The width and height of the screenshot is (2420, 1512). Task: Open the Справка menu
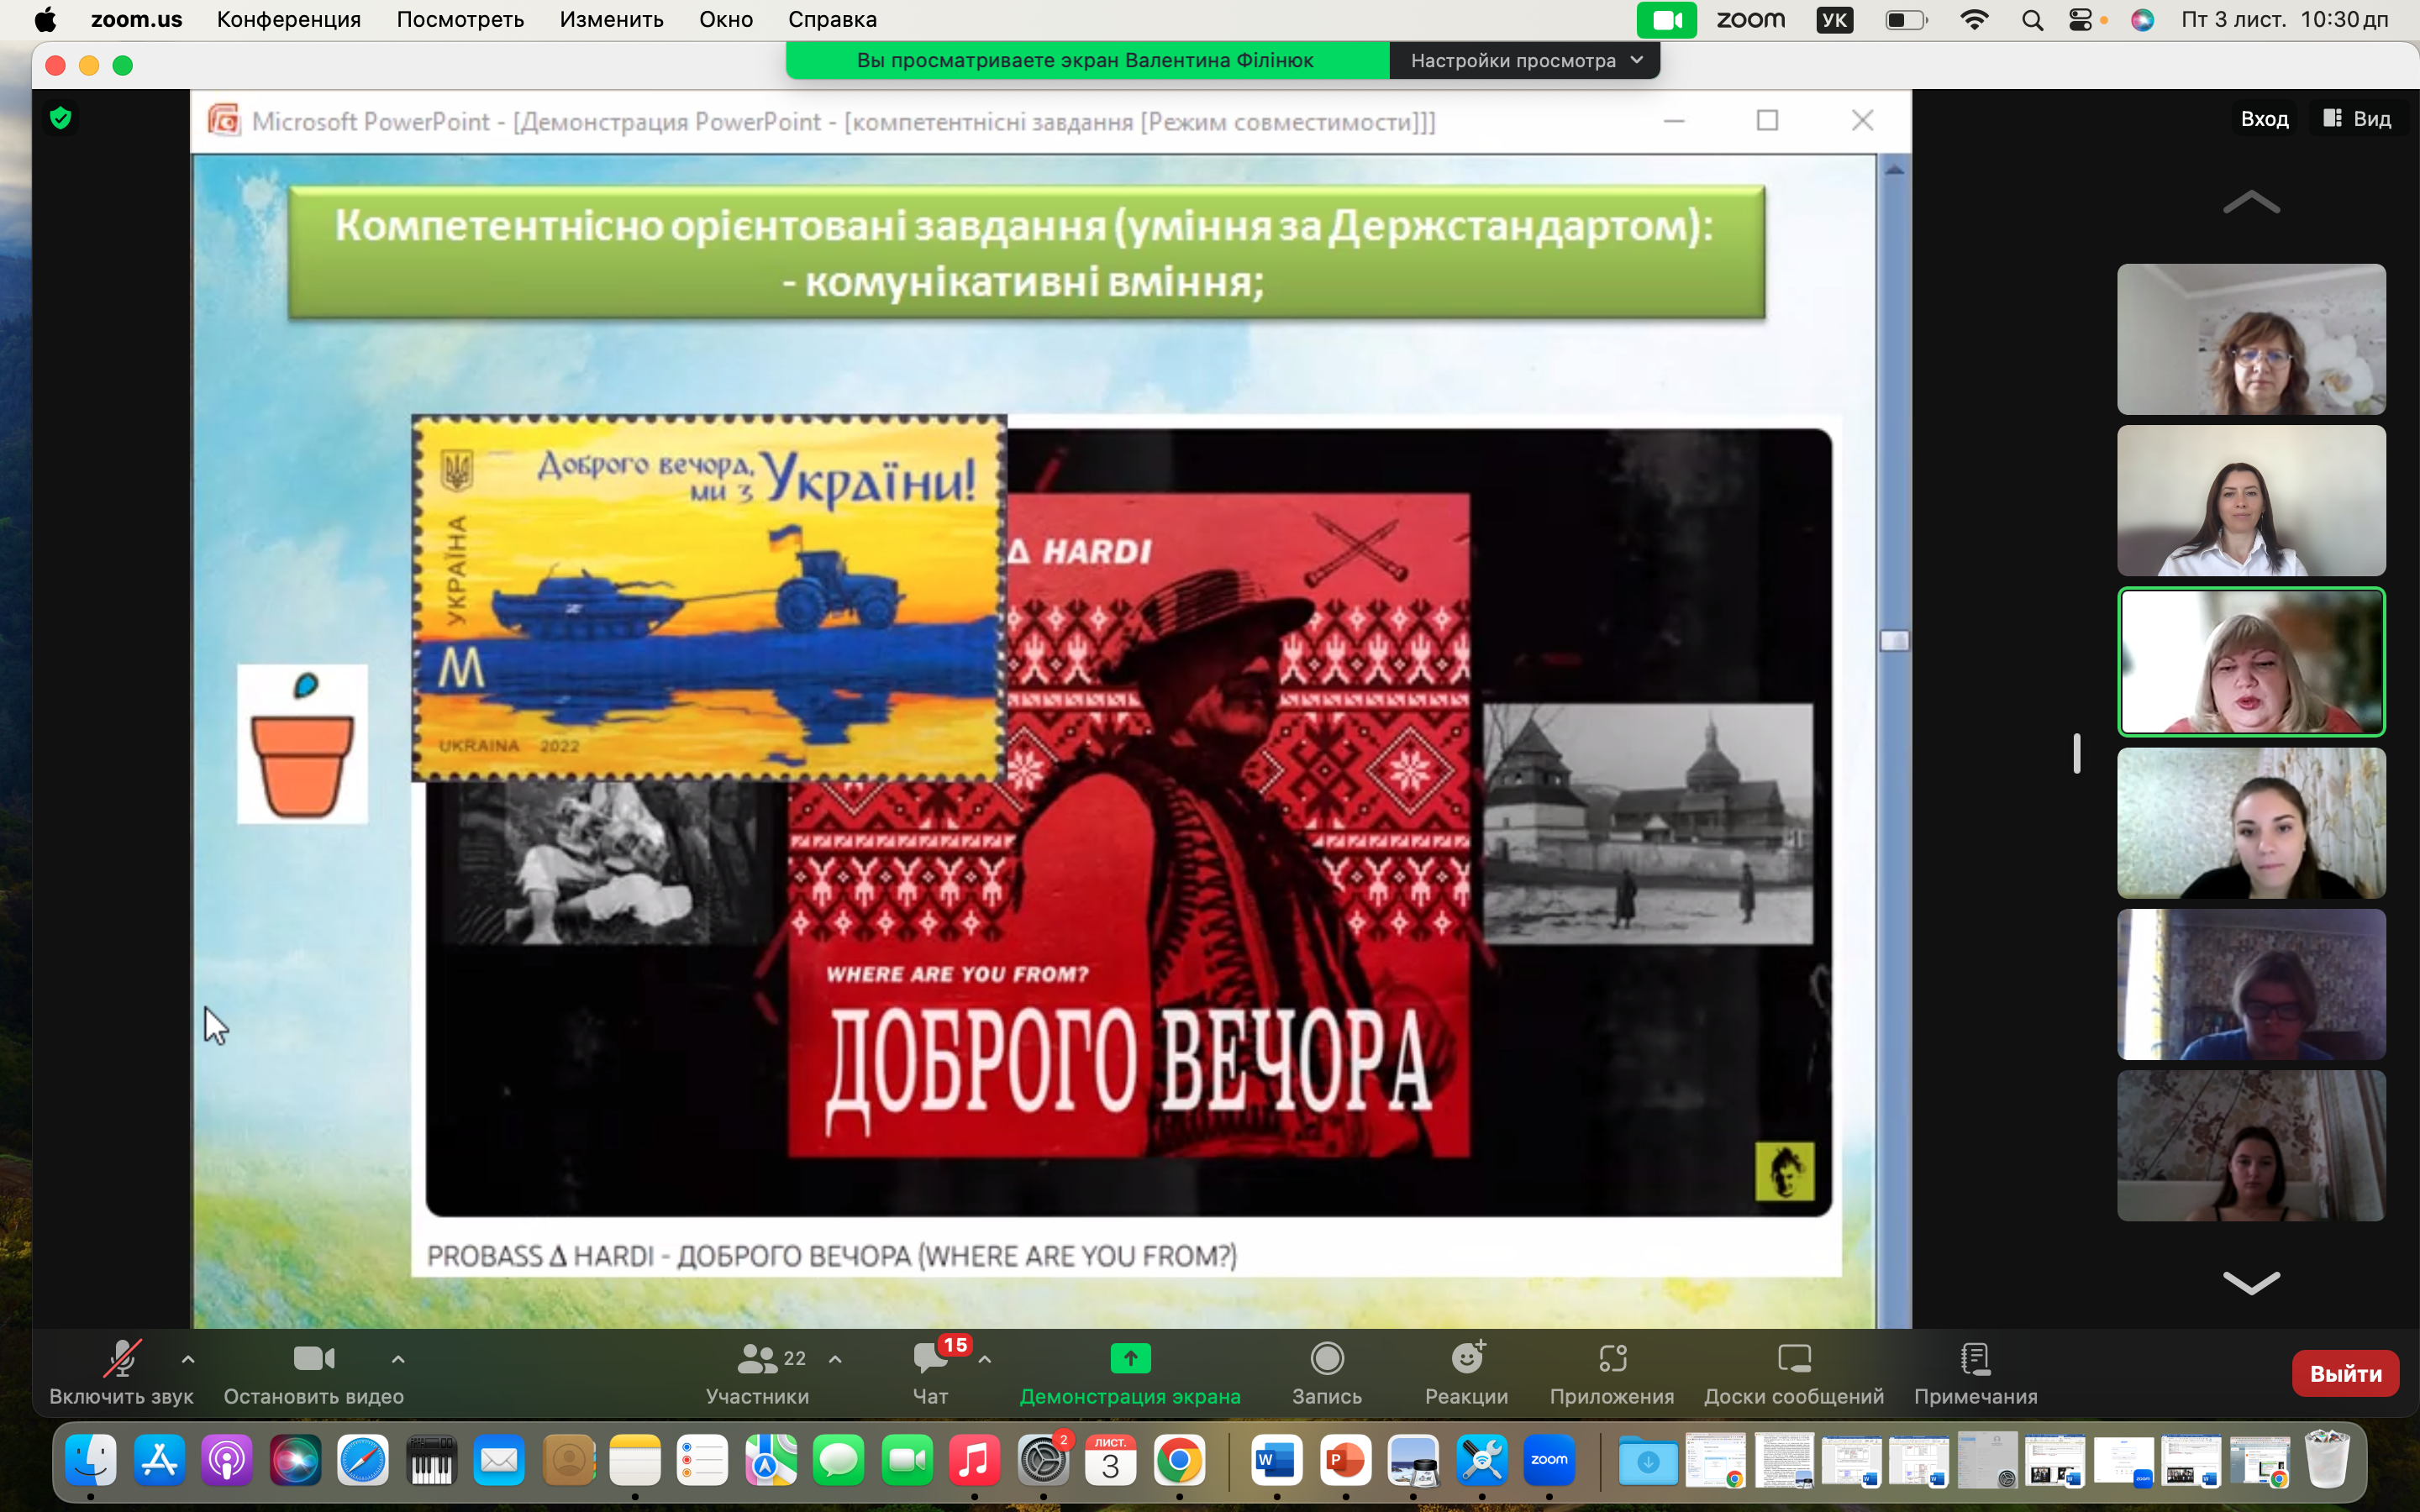832,19
